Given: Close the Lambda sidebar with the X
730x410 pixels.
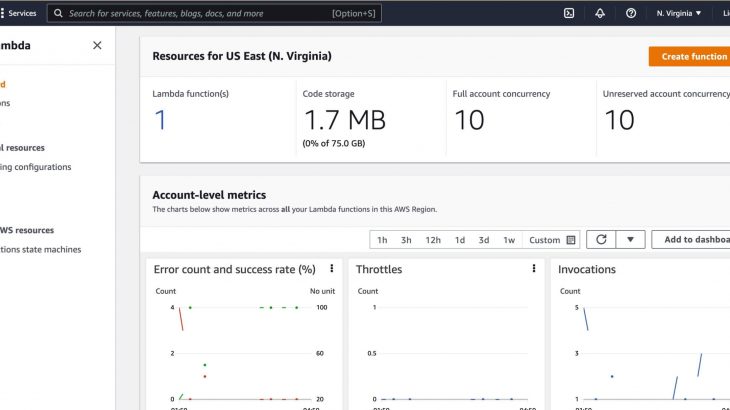Looking at the screenshot, I should click(97, 45).
